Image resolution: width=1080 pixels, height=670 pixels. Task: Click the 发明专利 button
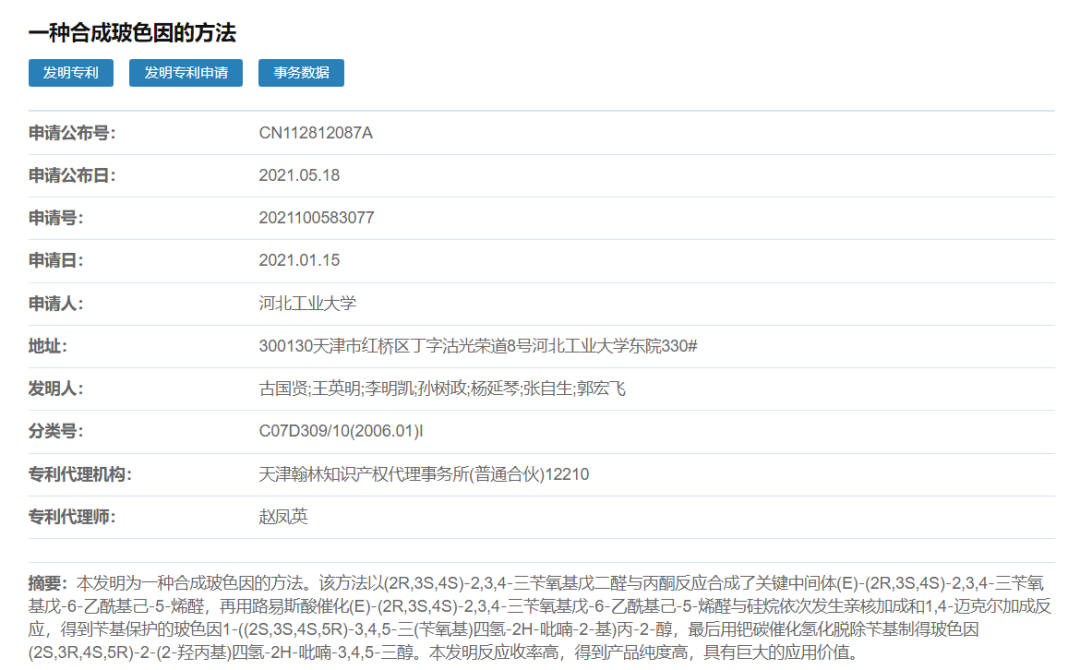pos(70,73)
